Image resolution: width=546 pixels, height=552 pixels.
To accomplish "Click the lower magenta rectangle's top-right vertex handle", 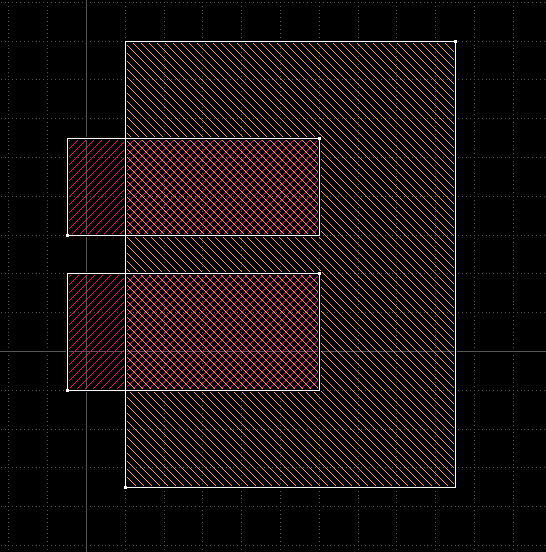I will pyautogui.click(x=319, y=273).
